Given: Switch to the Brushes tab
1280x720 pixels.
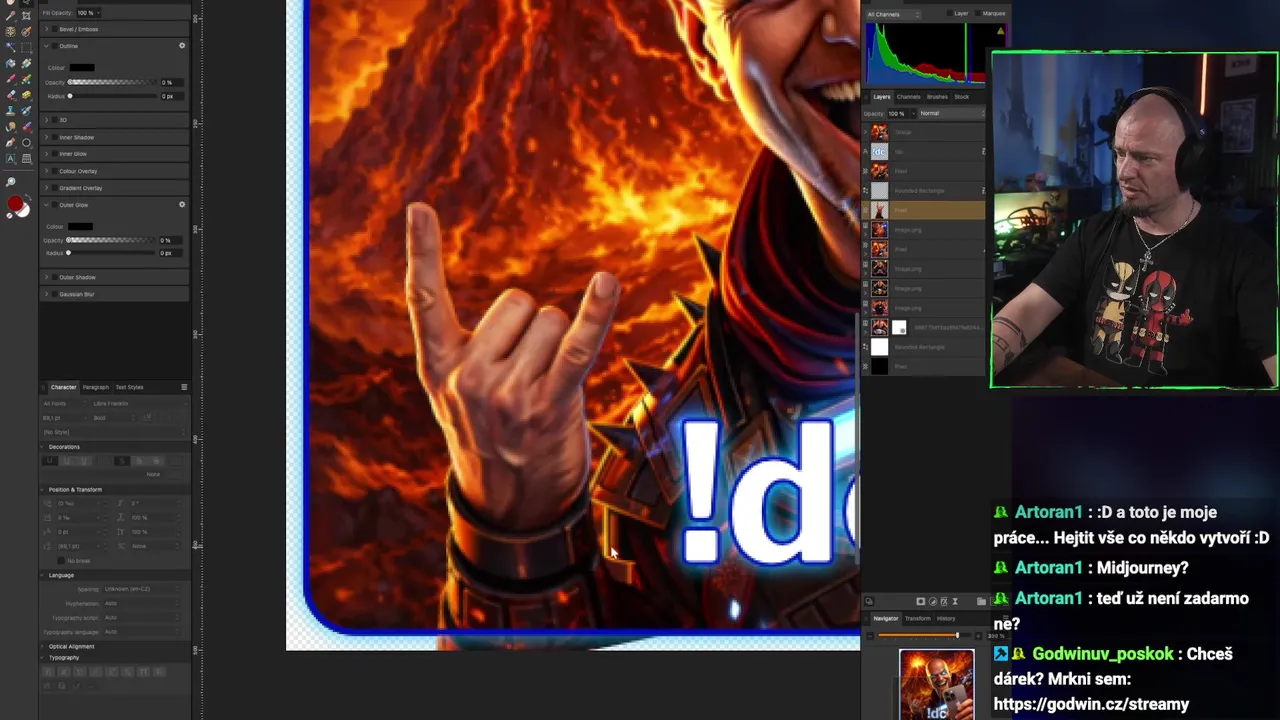Looking at the screenshot, I should point(937,97).
